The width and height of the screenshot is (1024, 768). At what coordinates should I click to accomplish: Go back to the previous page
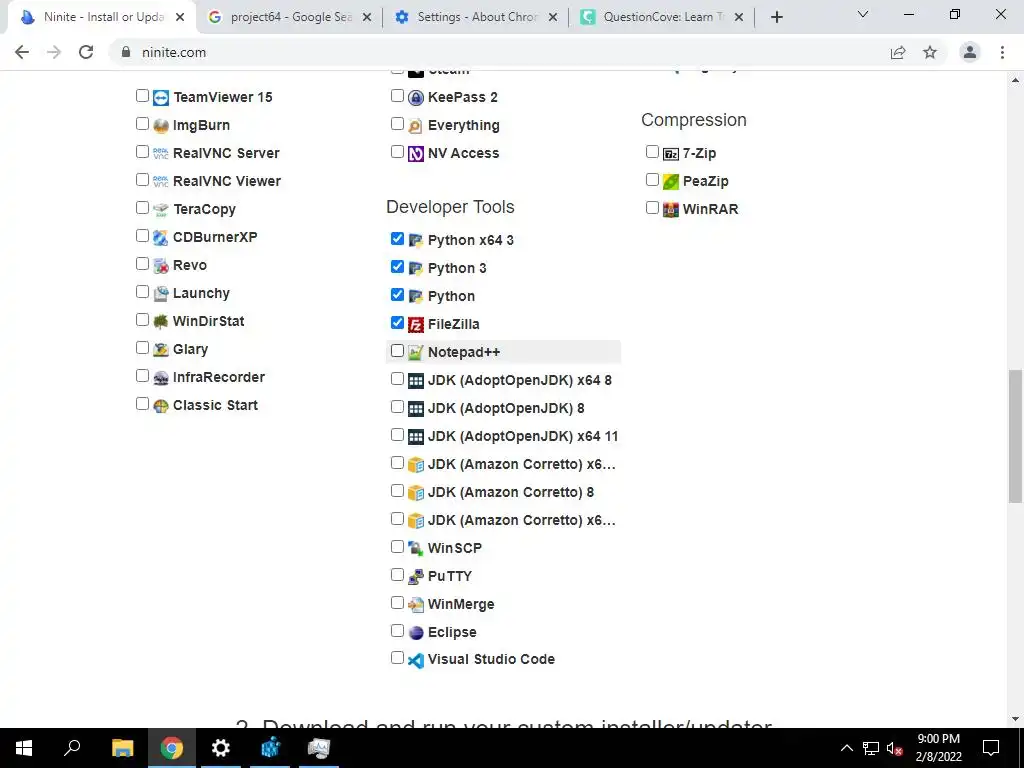point(22,52)
